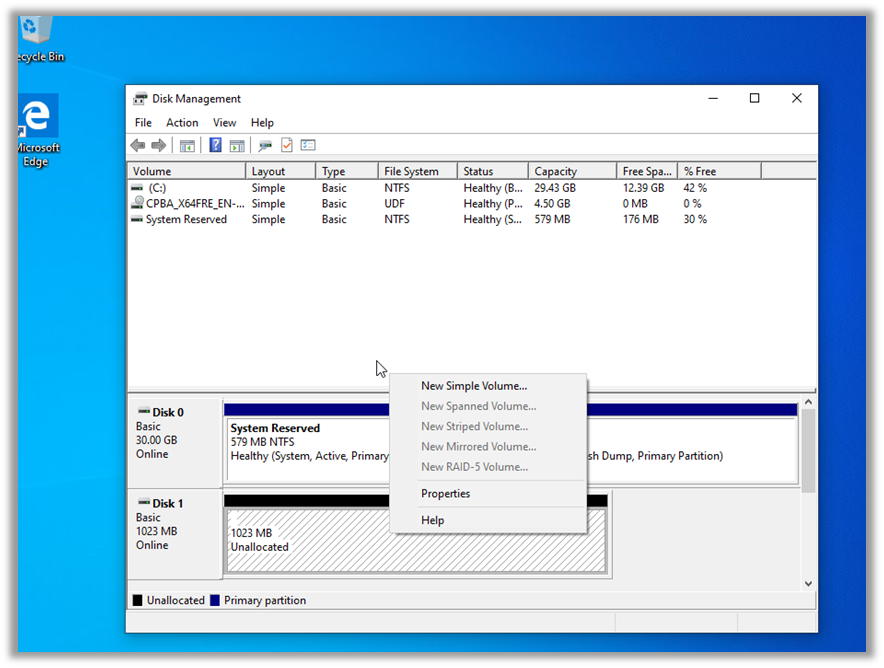The image size is (884, 668).
Task: Click New Striped Volume context entry
Action: (488, 426)
